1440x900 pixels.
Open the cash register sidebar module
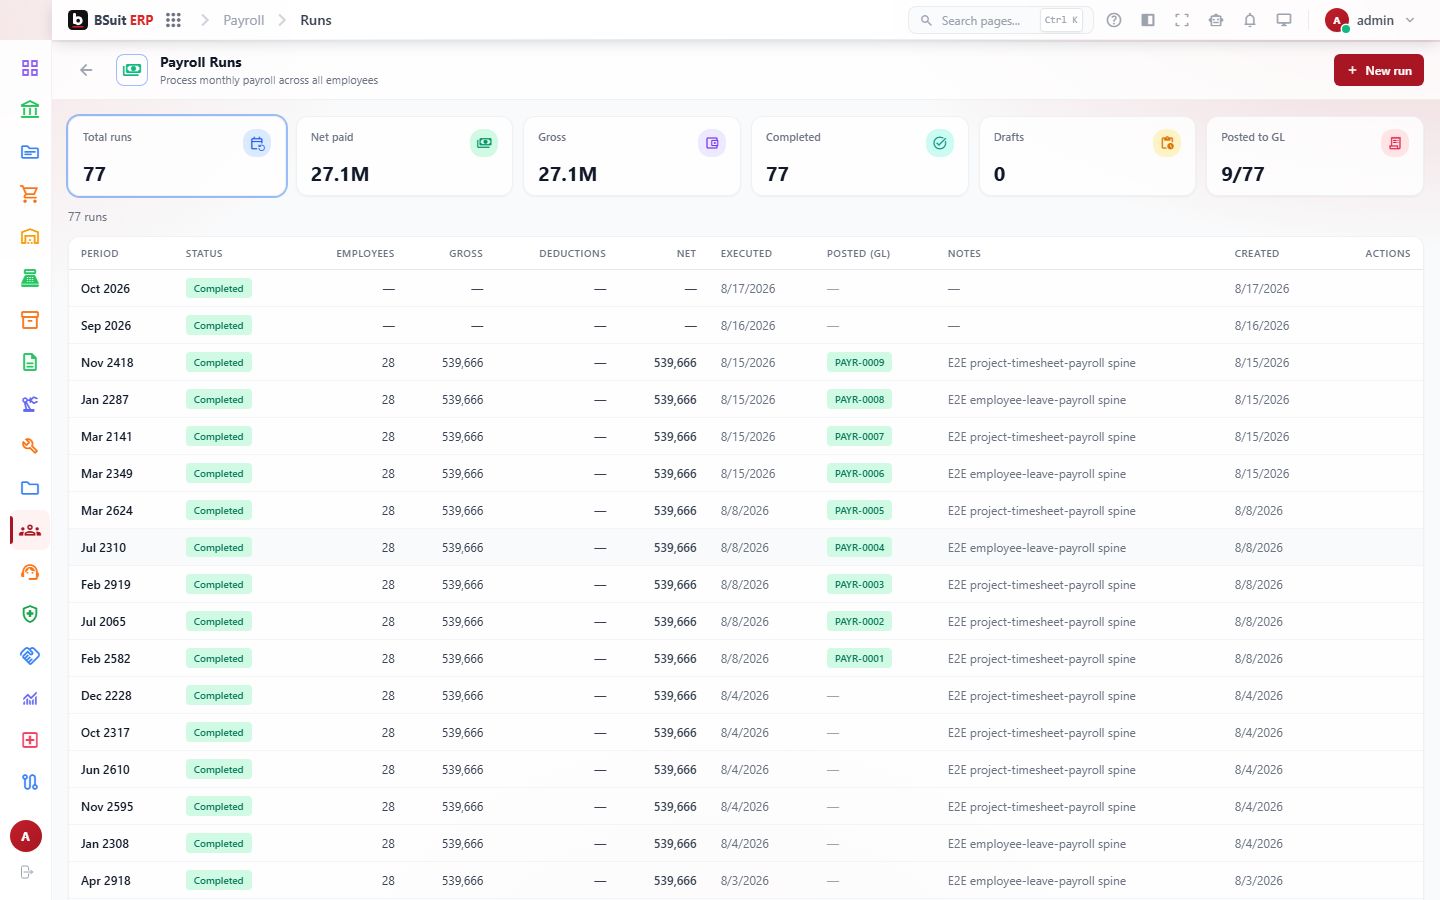coord(30,278)
